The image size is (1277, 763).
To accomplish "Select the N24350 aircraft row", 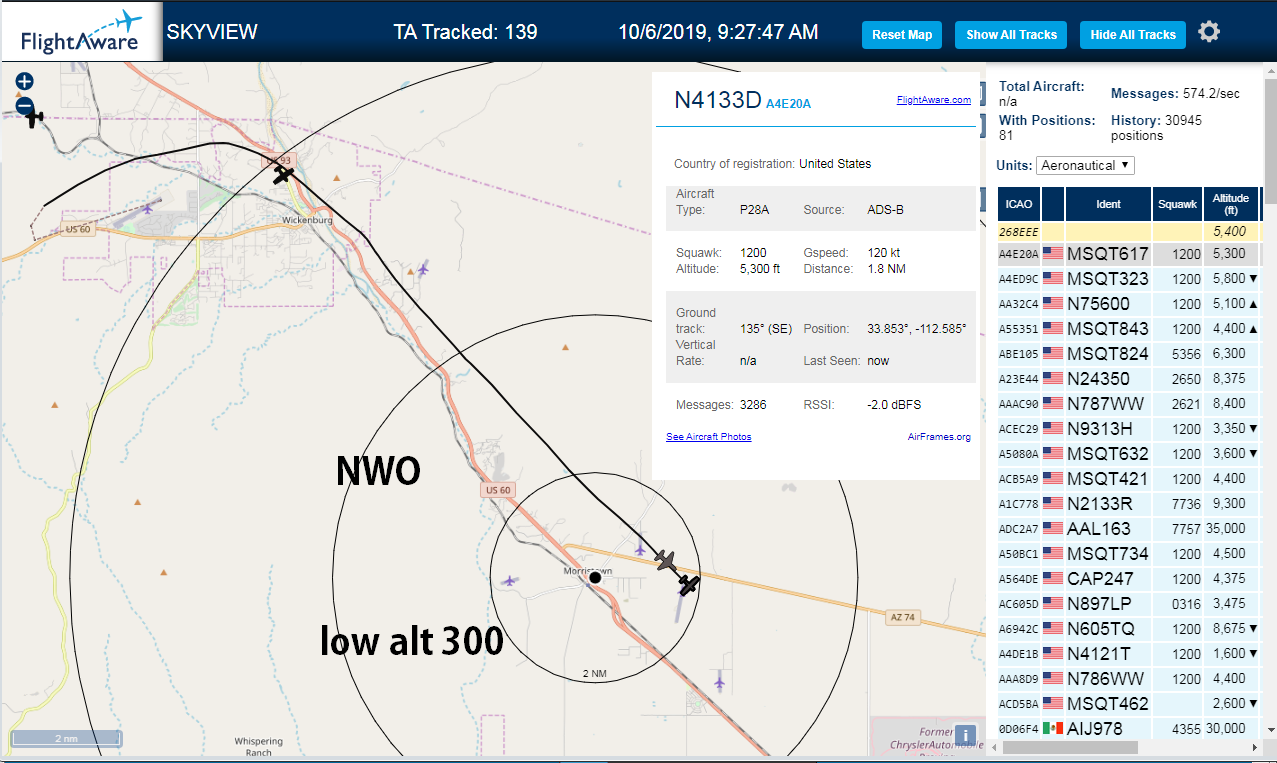I will (x=1128, y=379).
